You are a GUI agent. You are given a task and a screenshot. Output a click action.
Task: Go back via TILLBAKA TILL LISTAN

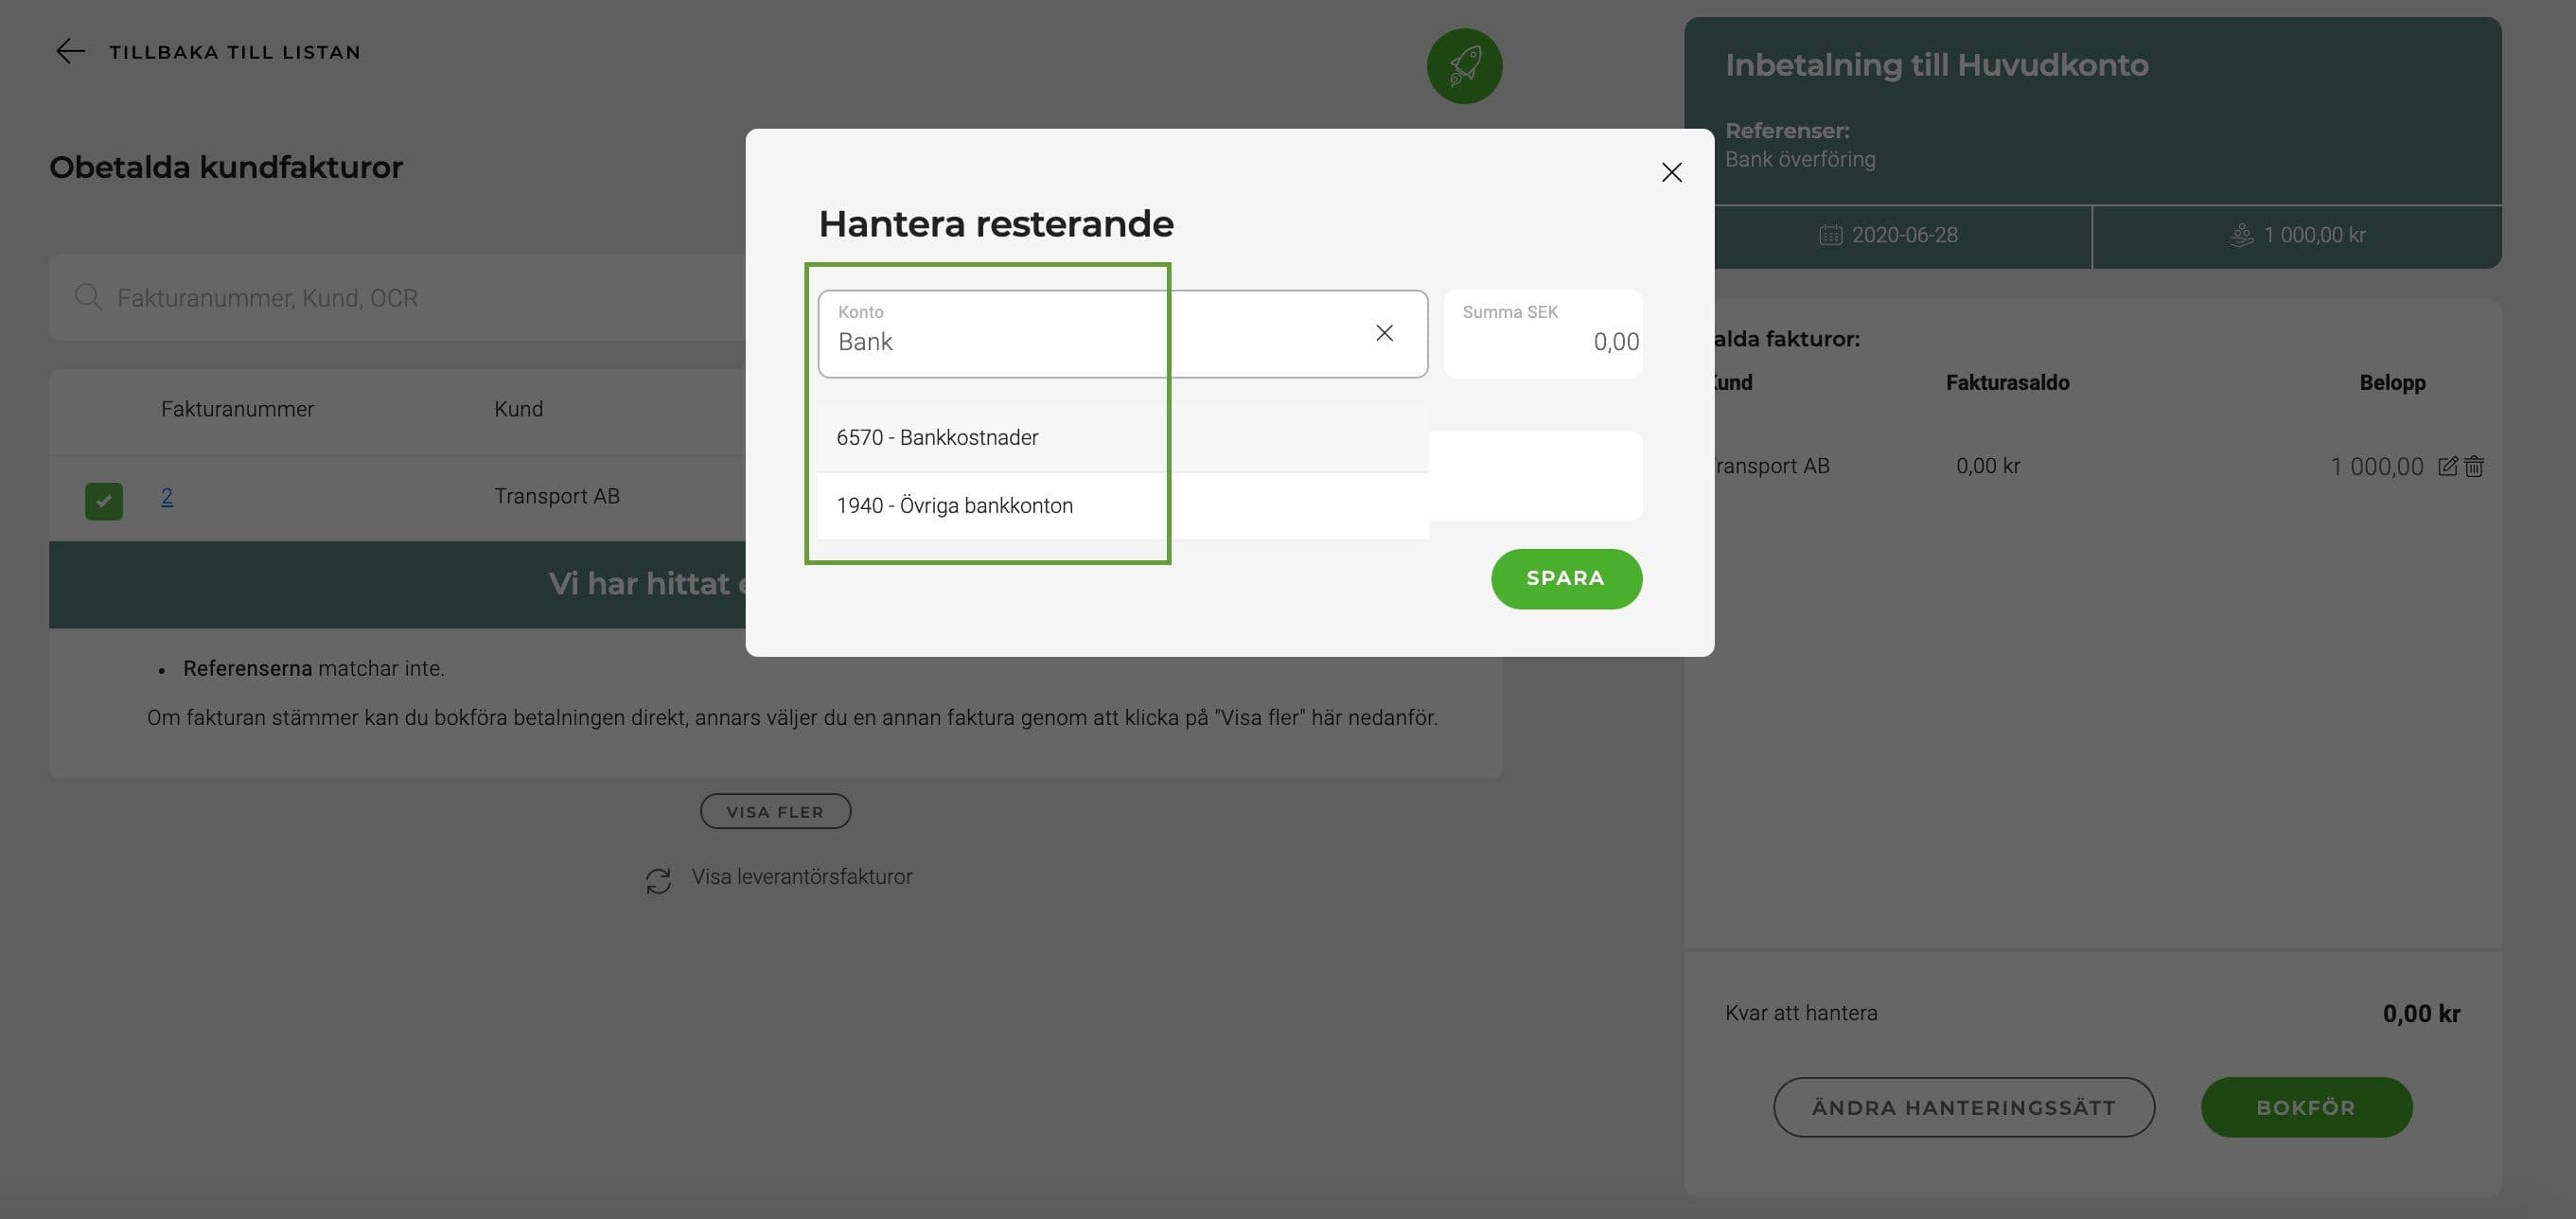coord(235,52)
